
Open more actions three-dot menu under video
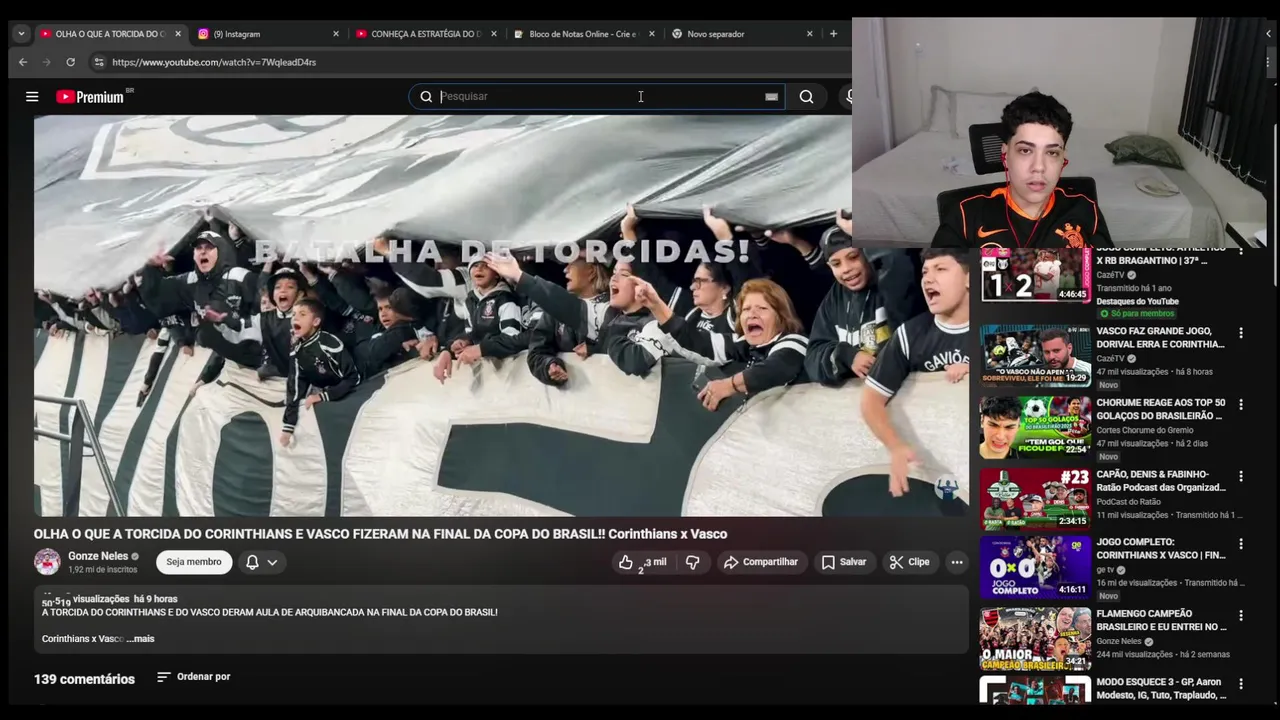click(957, 562)
